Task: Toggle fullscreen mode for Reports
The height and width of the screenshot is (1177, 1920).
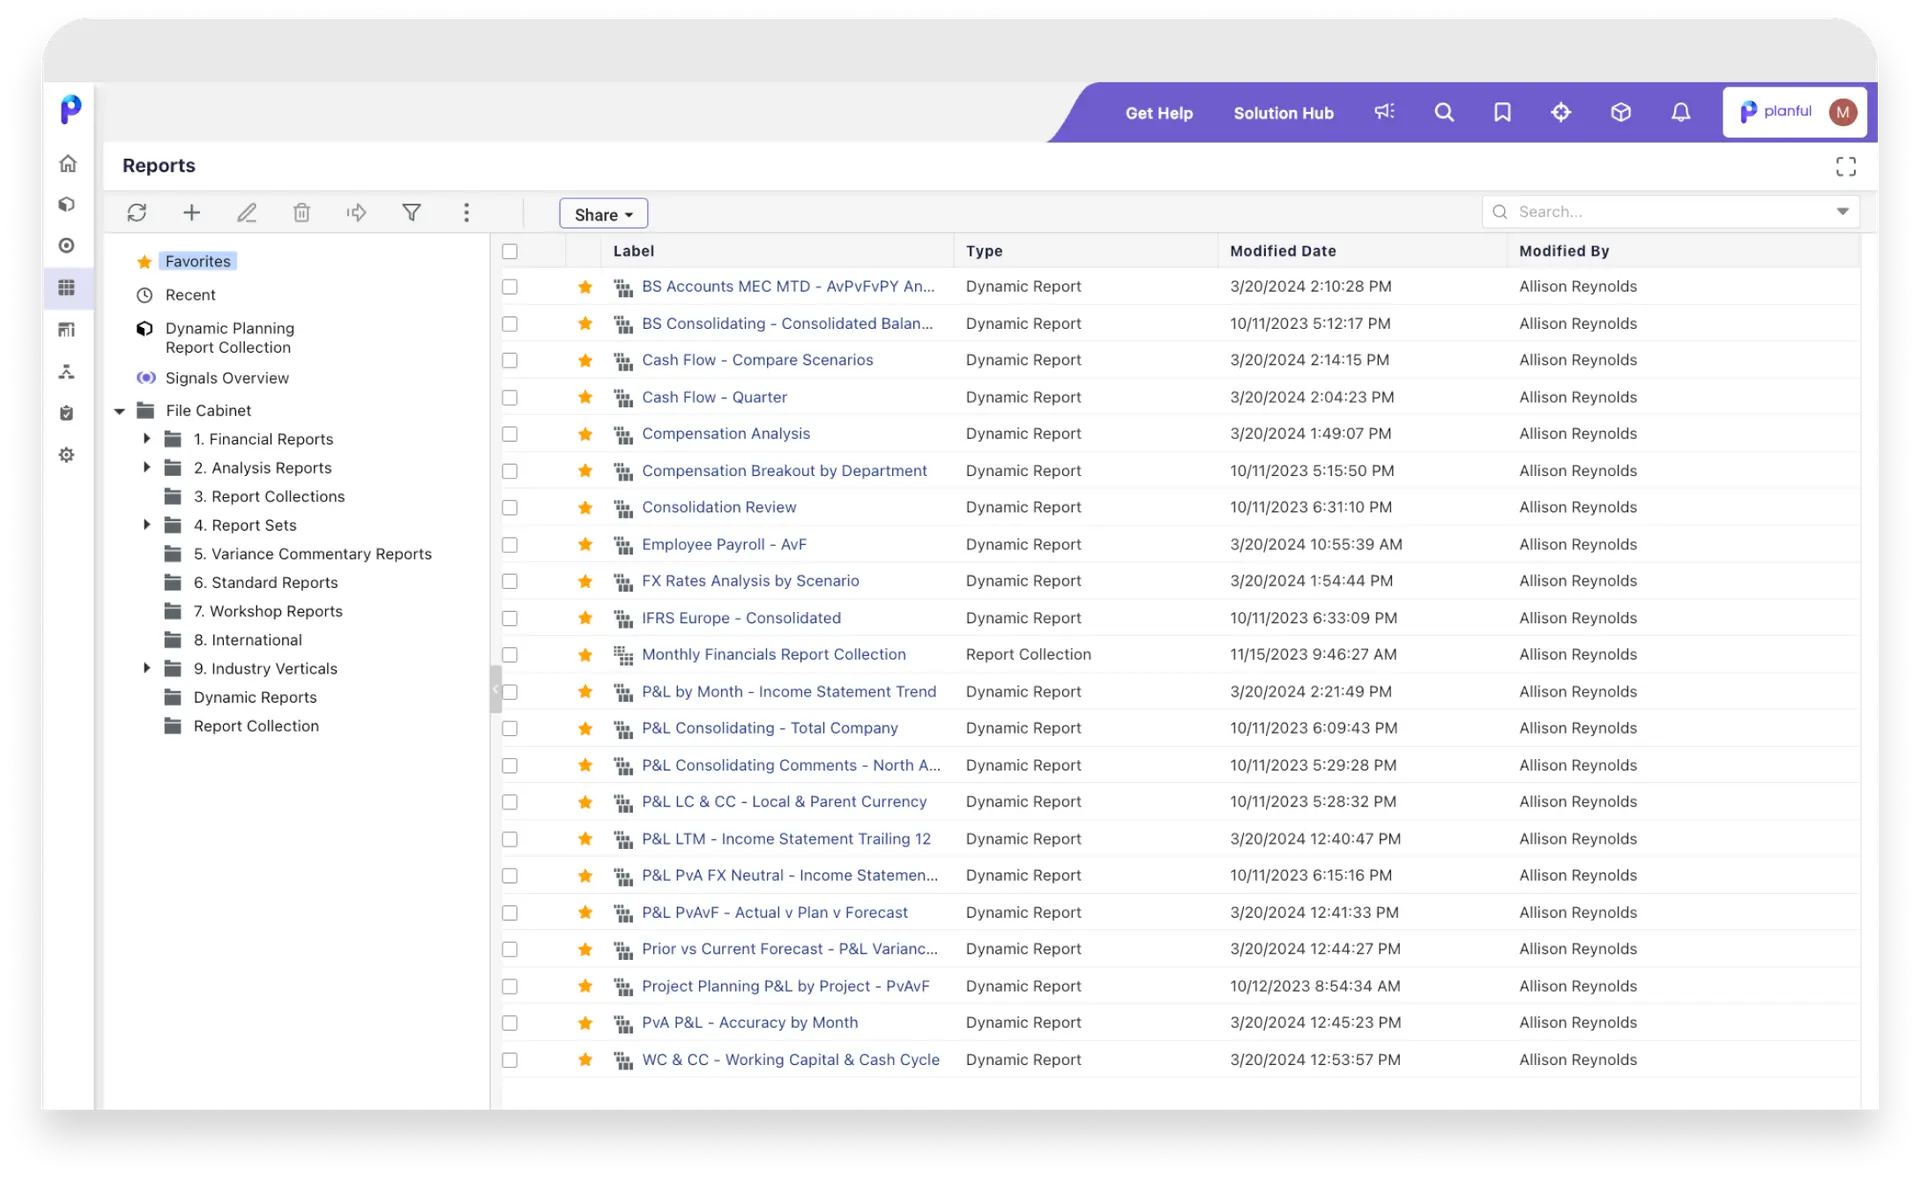Action: (x=1845, y=167)
